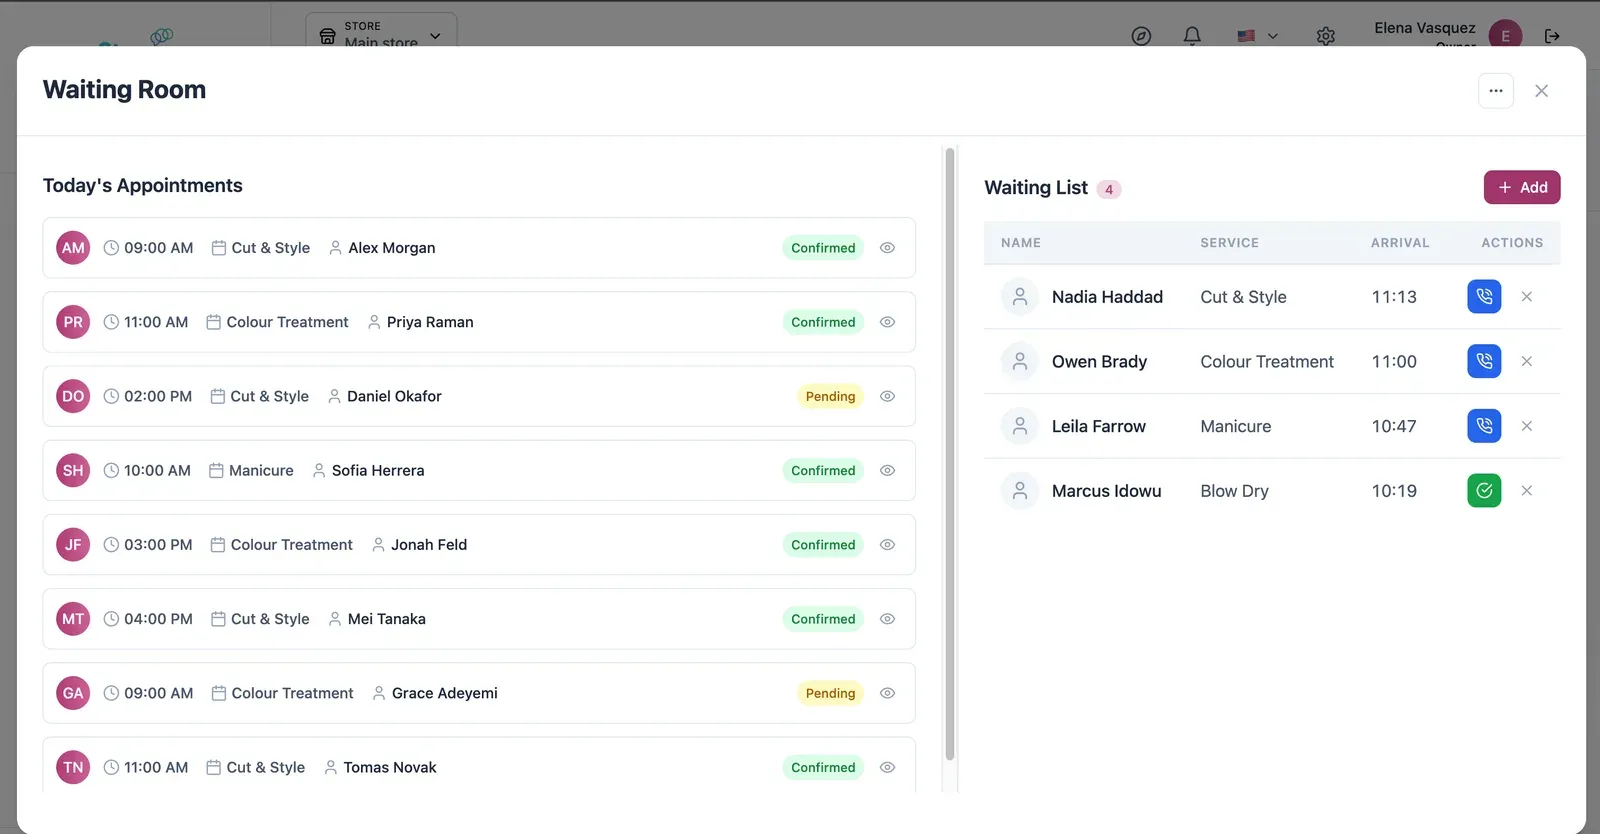The height and width of the screenshot is (834, 1600).
Task: Open Elena Vasquez's profile avatar
Action: pos(1505,34)
